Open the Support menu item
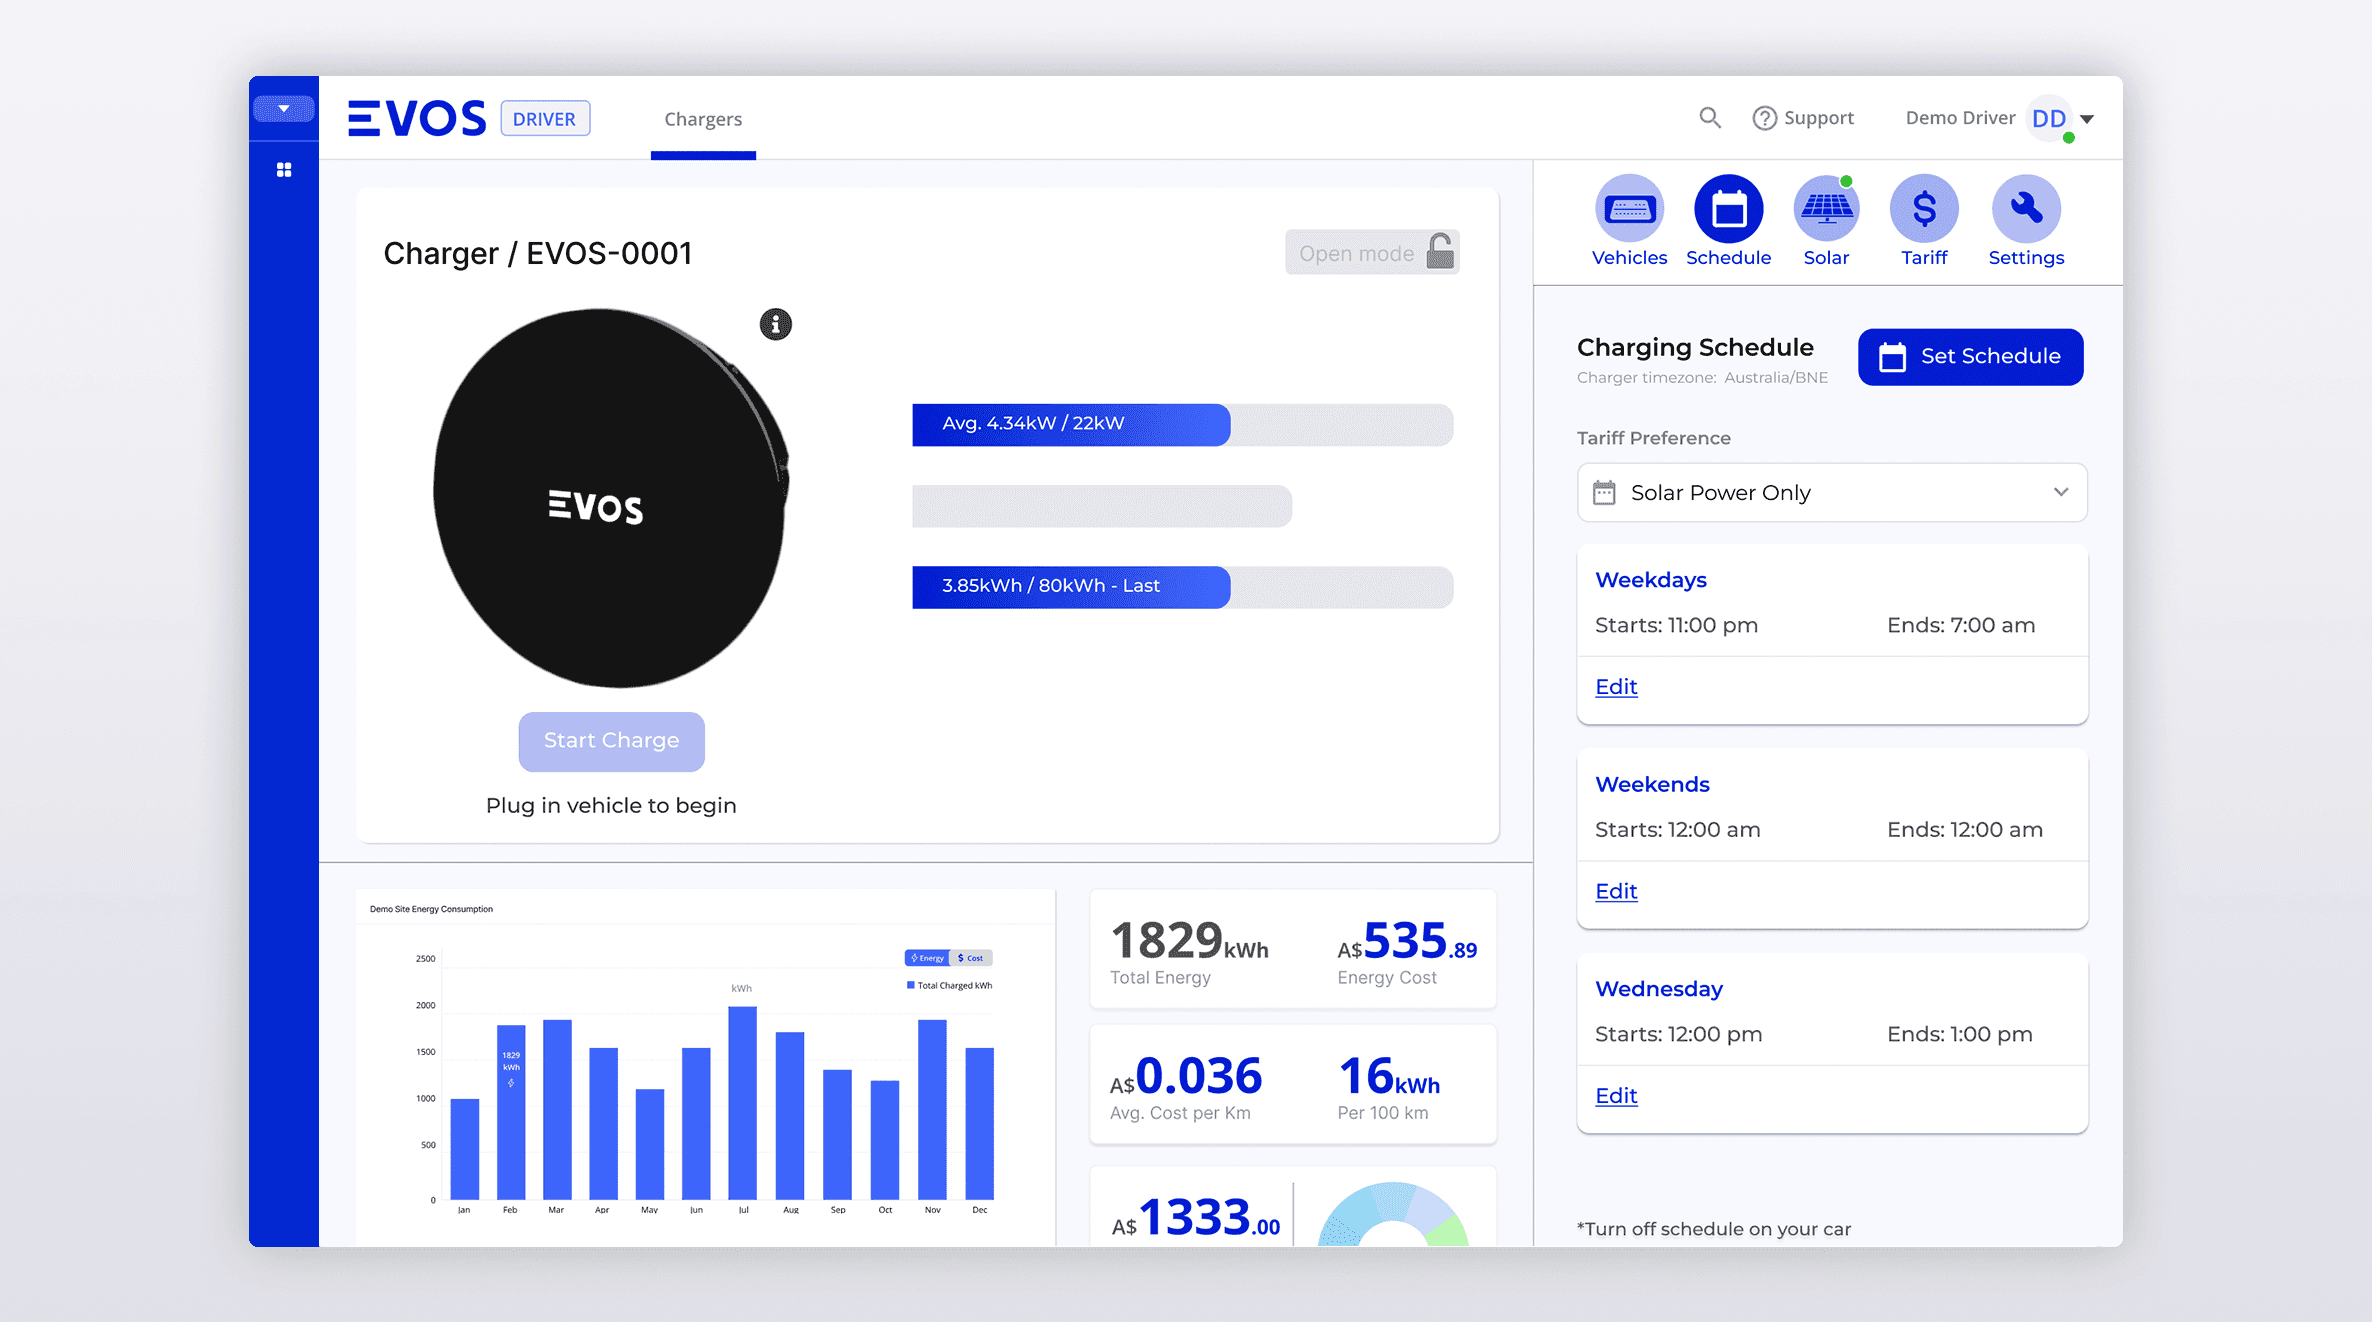Image resolution: width=2372 pixels, height=1322 pixels. [1803, 118]
